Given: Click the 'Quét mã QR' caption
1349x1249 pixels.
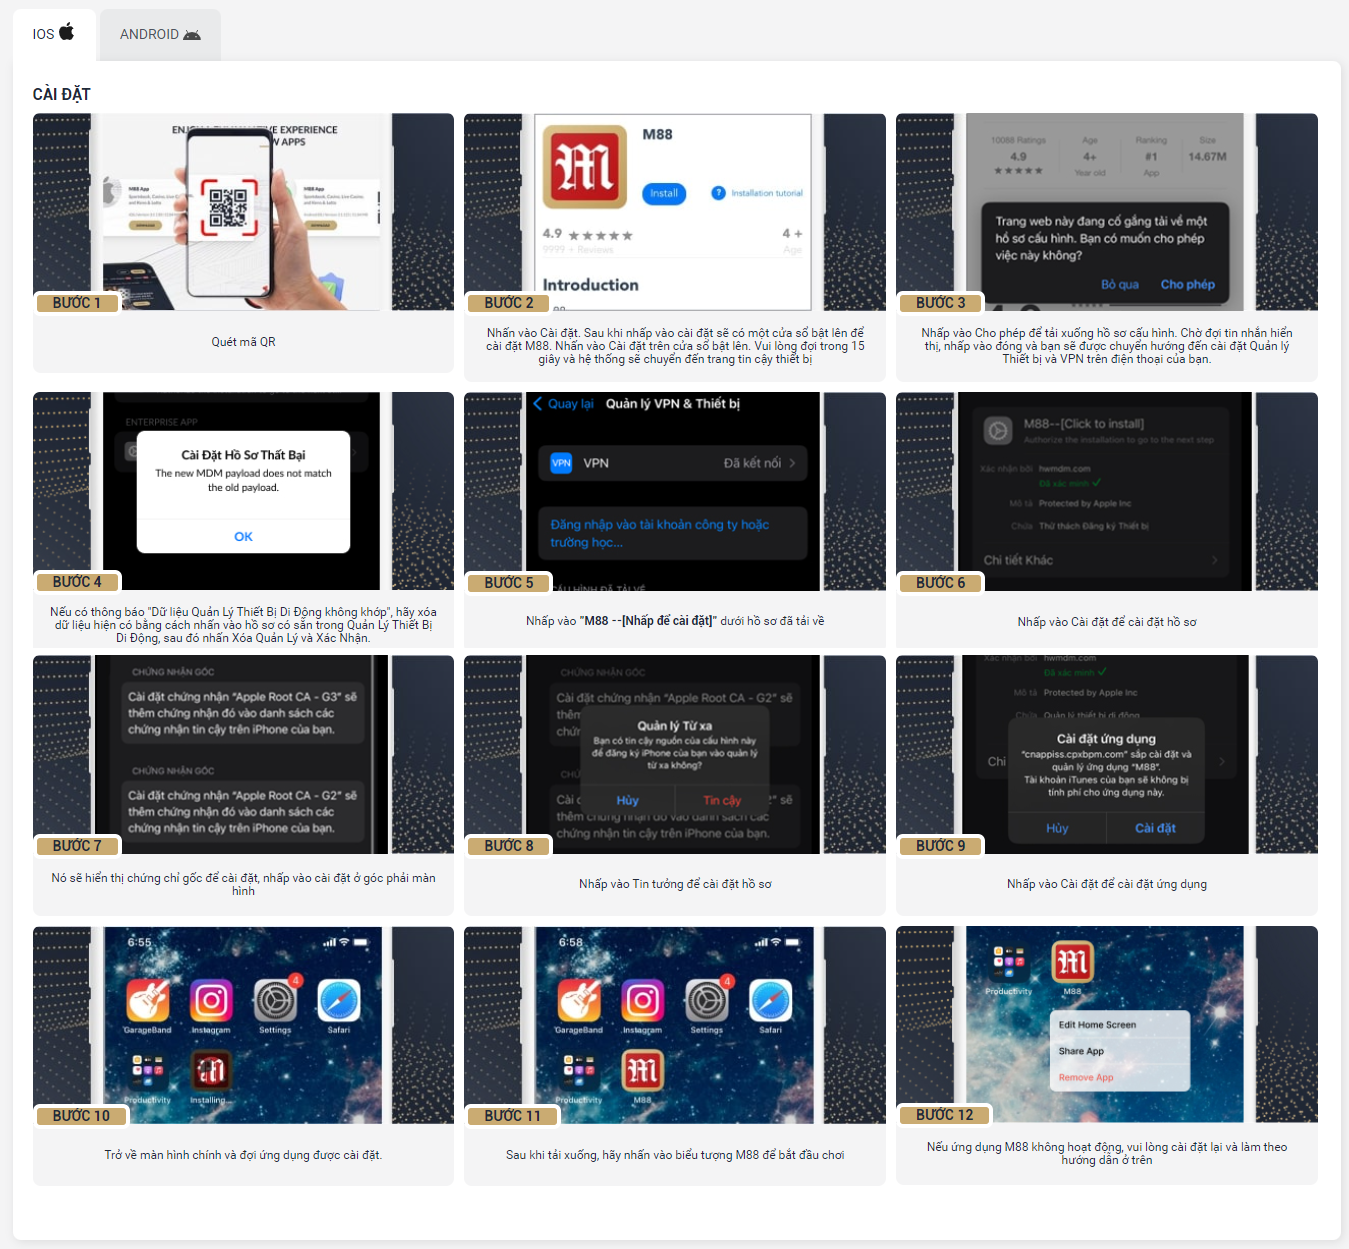Looking at the screenshot, I should click(x=243, y=342).
